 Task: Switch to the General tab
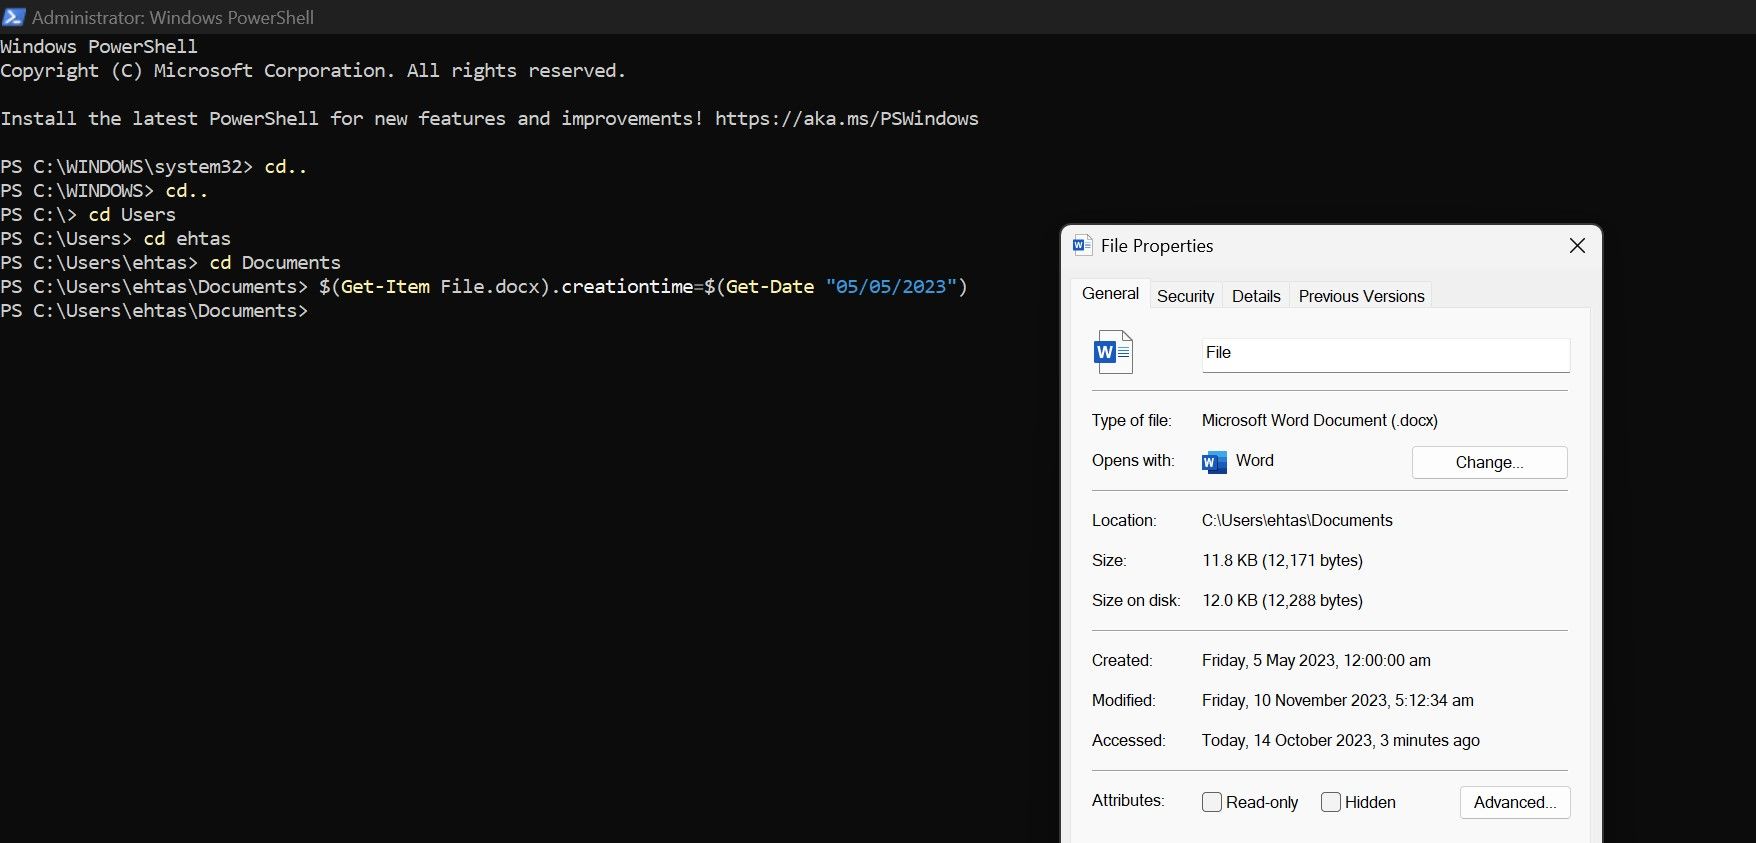(x=1110, y=294)
